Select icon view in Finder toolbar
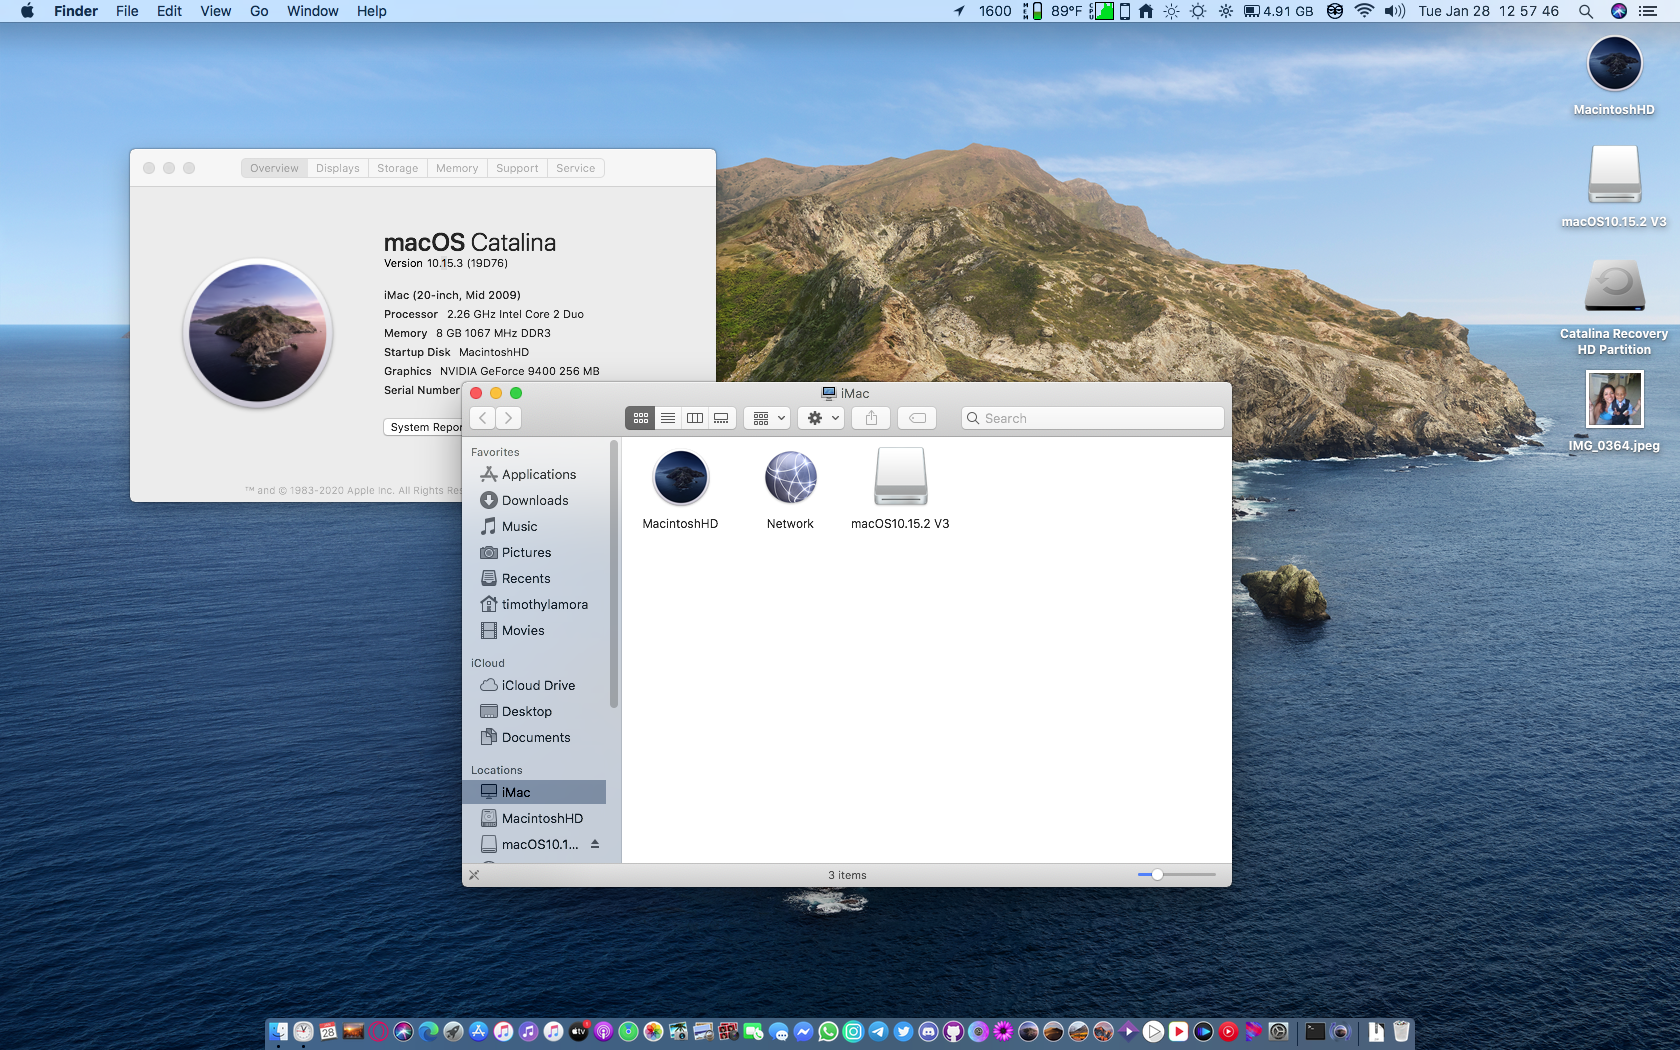 (x=640, y=418)
